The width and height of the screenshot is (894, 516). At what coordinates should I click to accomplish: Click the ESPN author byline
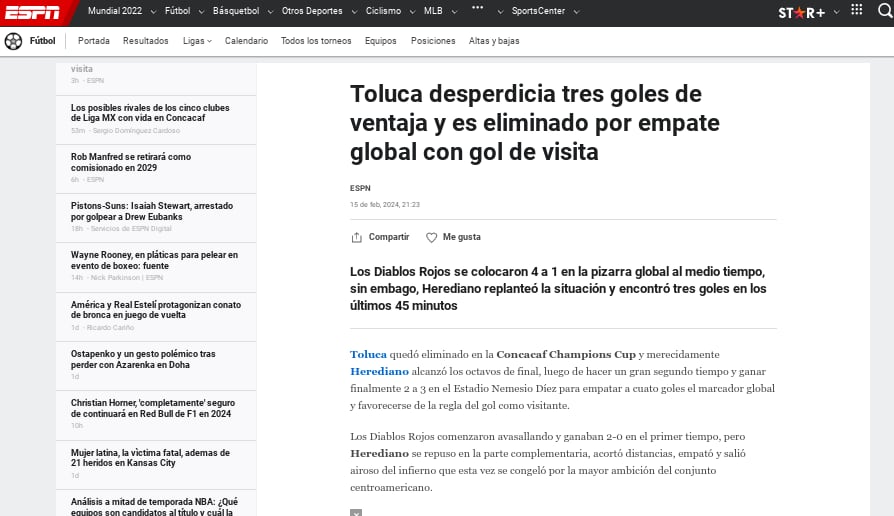360,188
